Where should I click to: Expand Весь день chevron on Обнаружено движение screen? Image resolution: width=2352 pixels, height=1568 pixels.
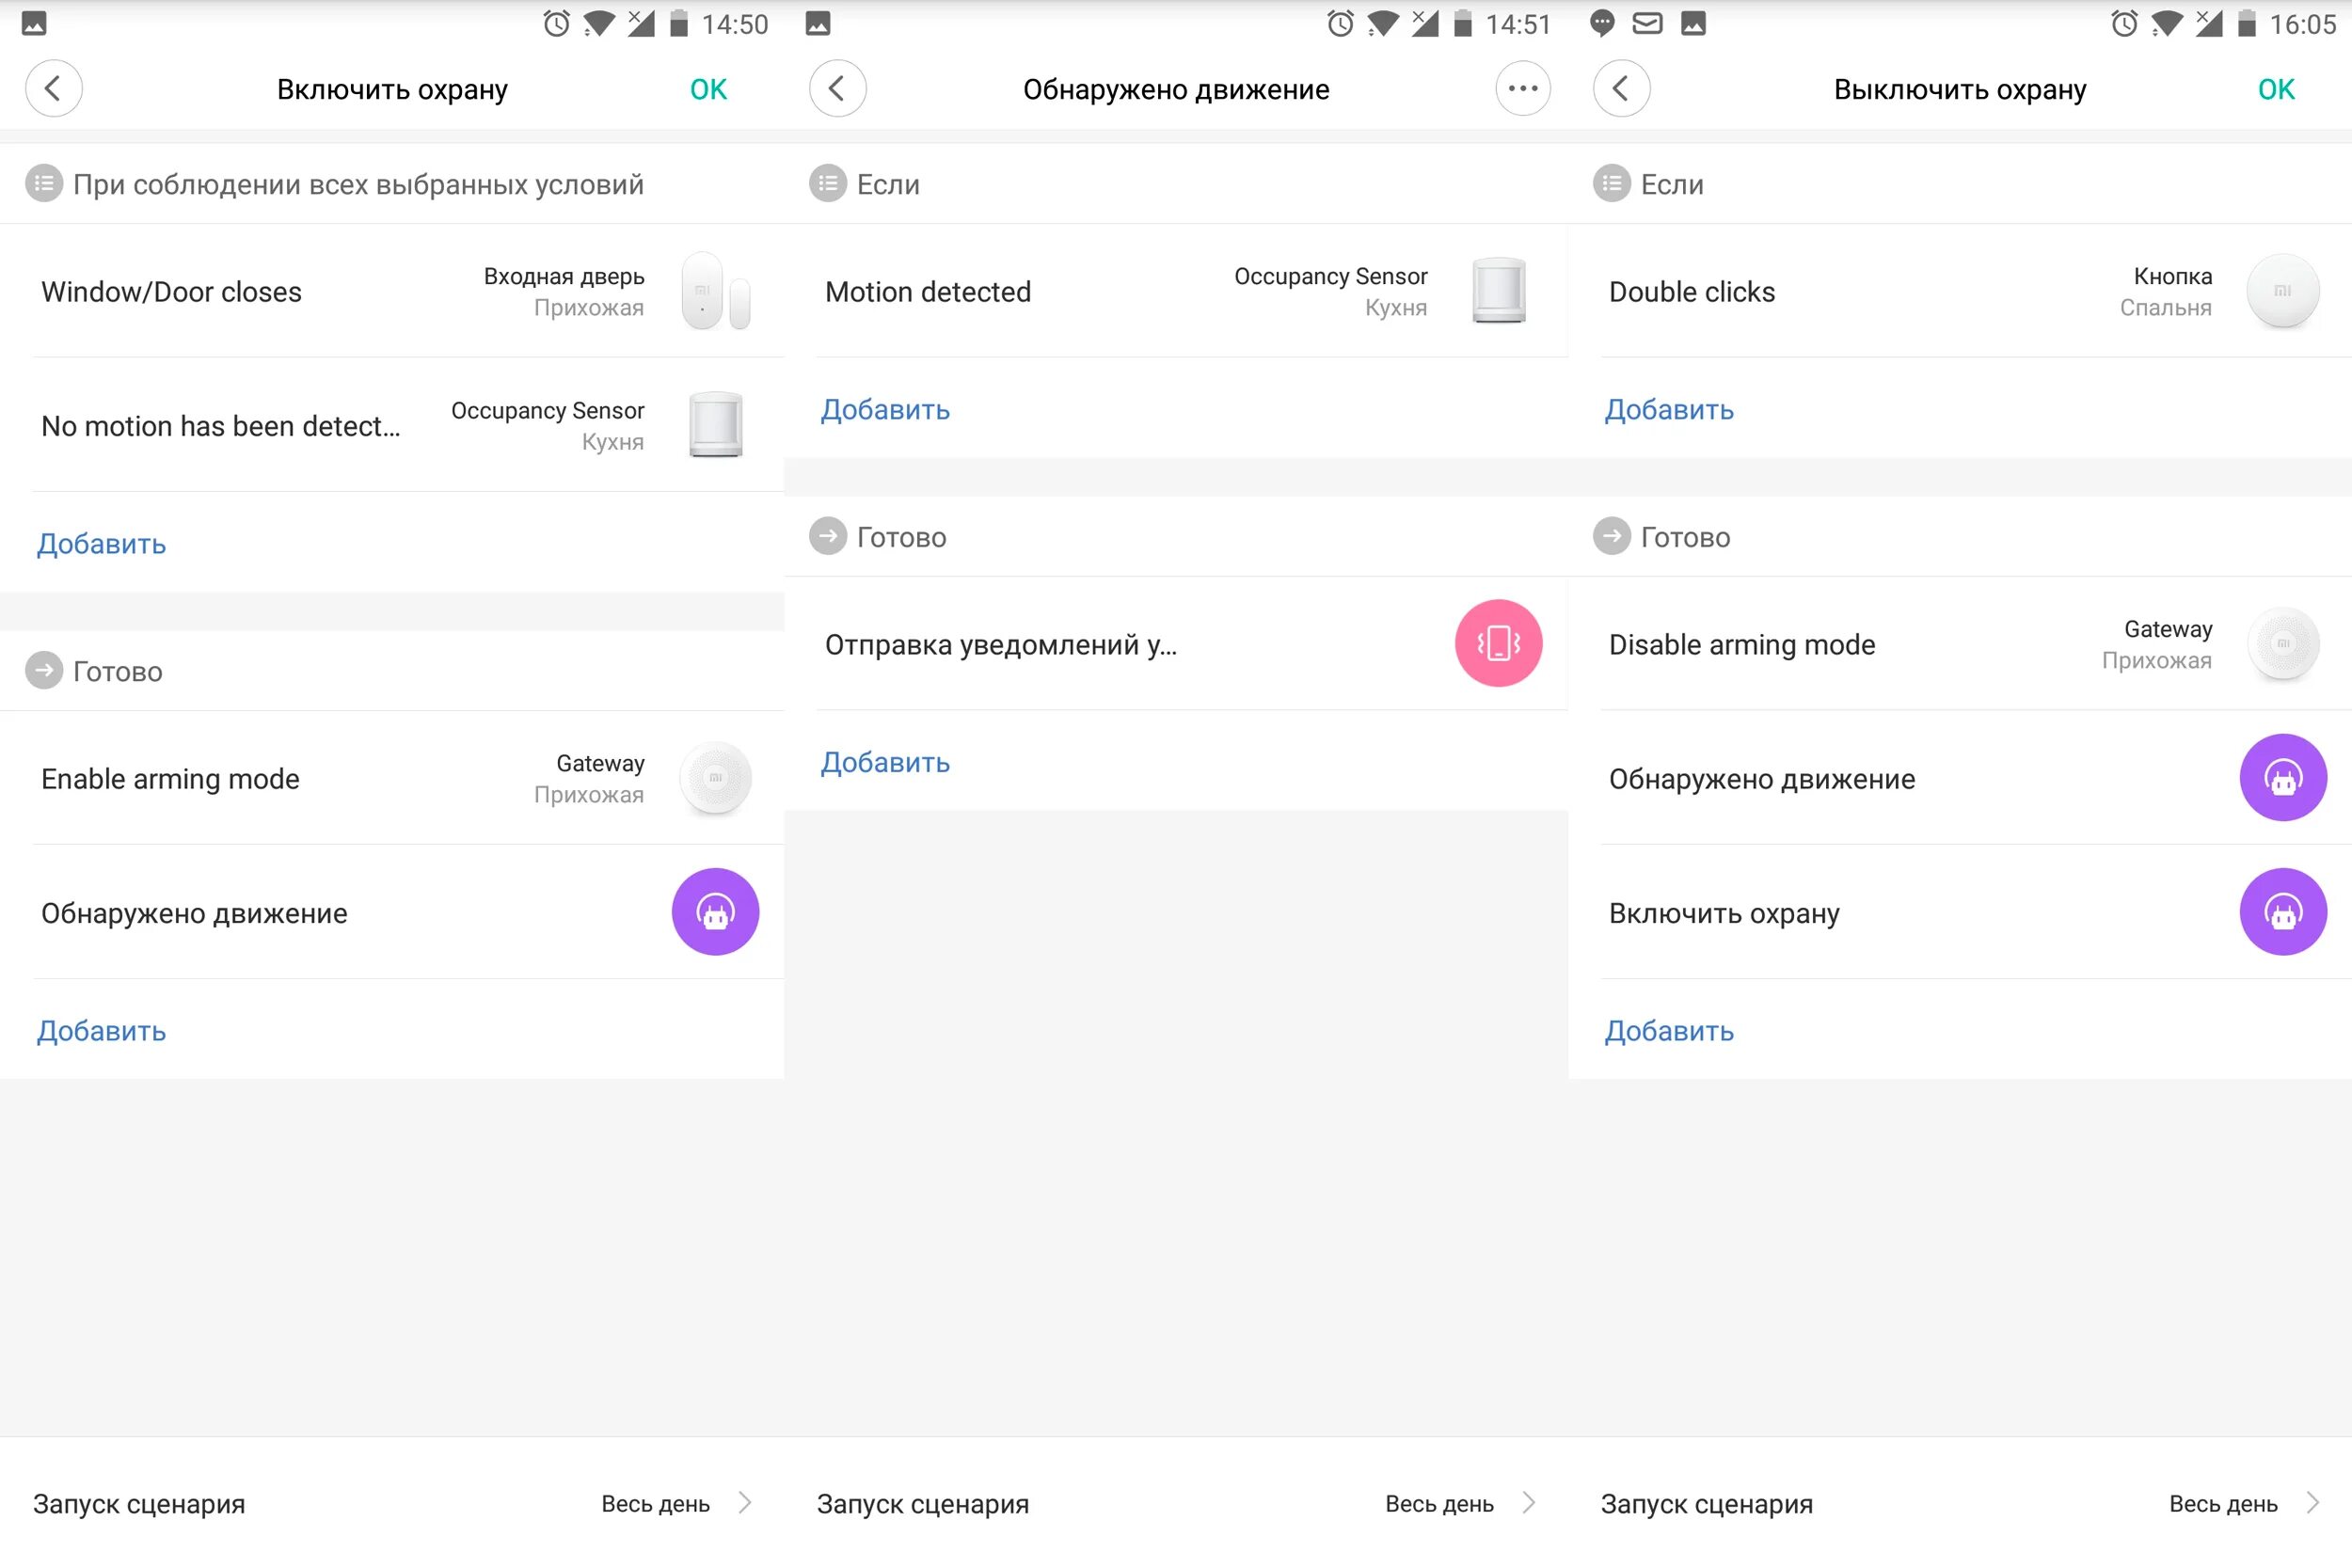pyautogui.click(x=1528, y=1503)
